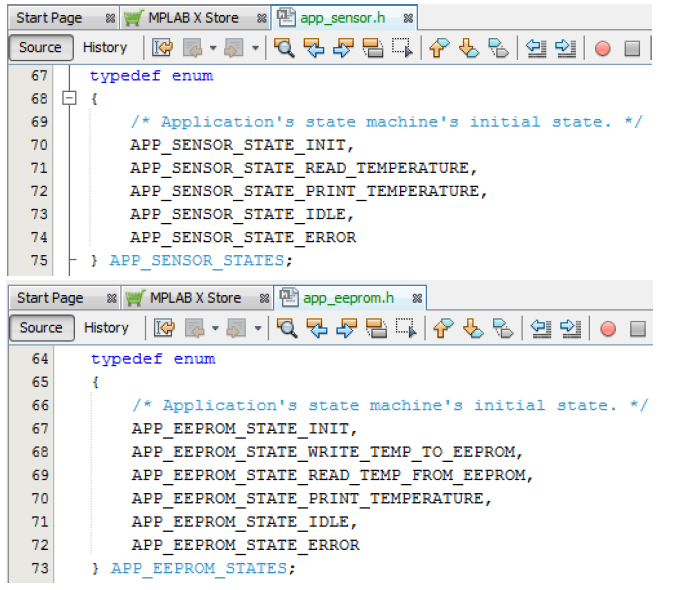
Task: Toggle highlight search in app_sensor.h toolbar
Action: (x=373, y=47)
